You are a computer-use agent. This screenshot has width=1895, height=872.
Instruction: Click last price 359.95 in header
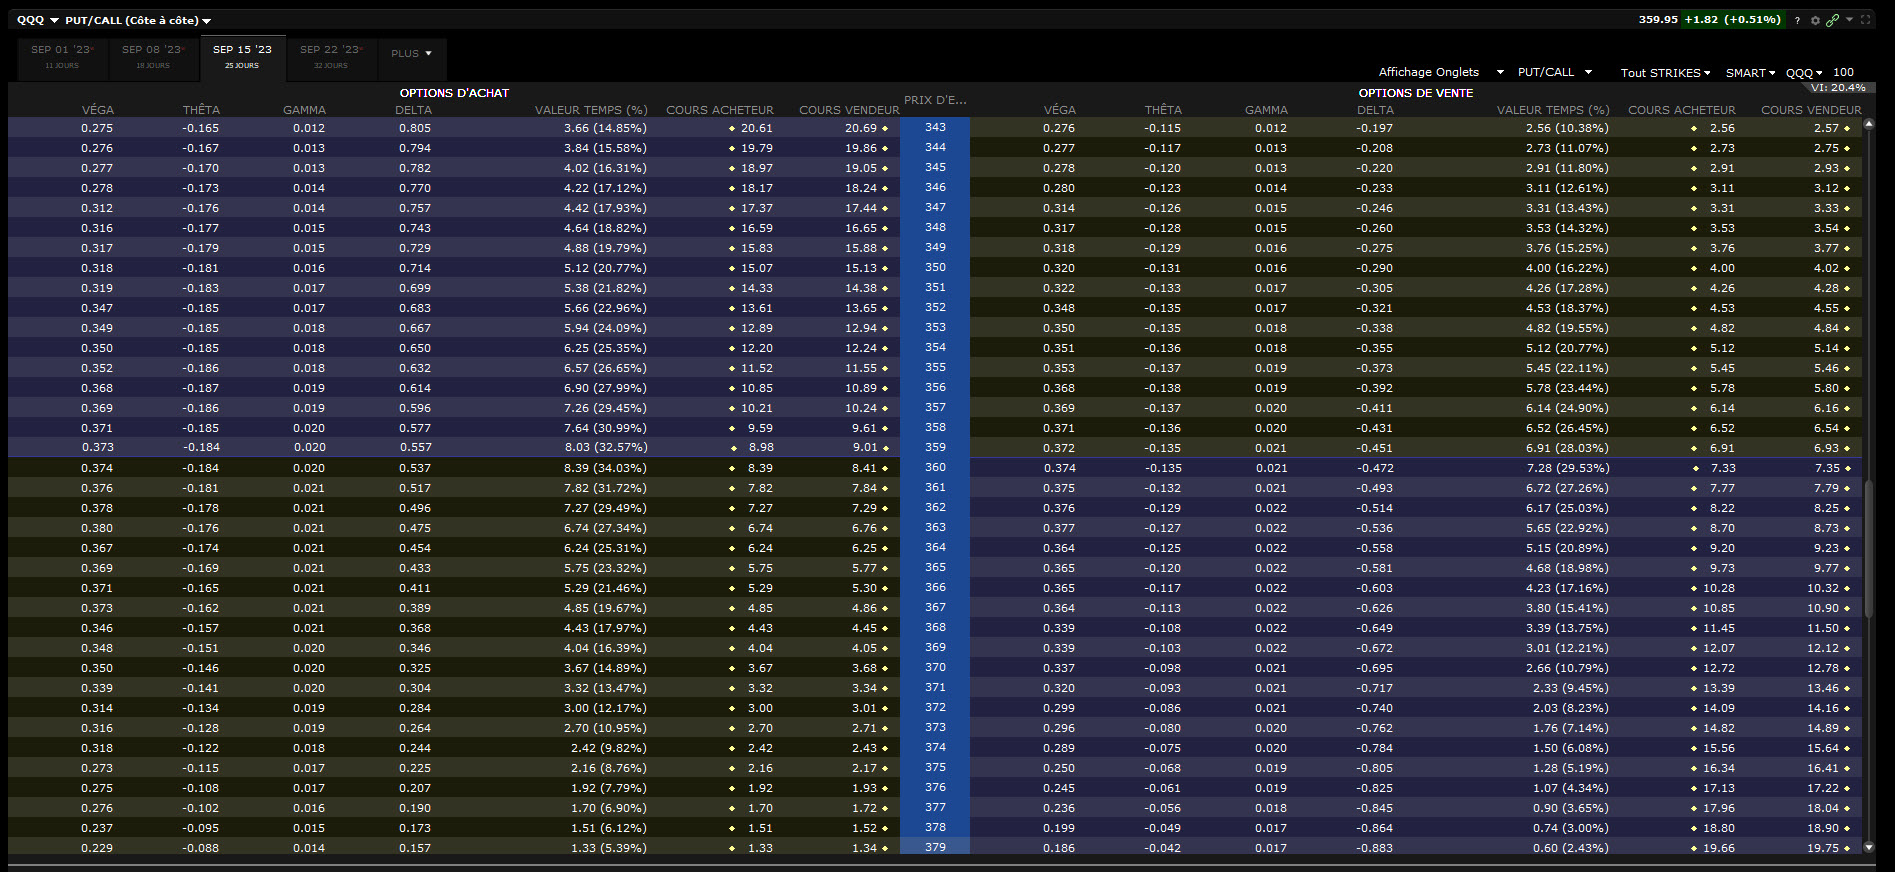point(1658,19)
